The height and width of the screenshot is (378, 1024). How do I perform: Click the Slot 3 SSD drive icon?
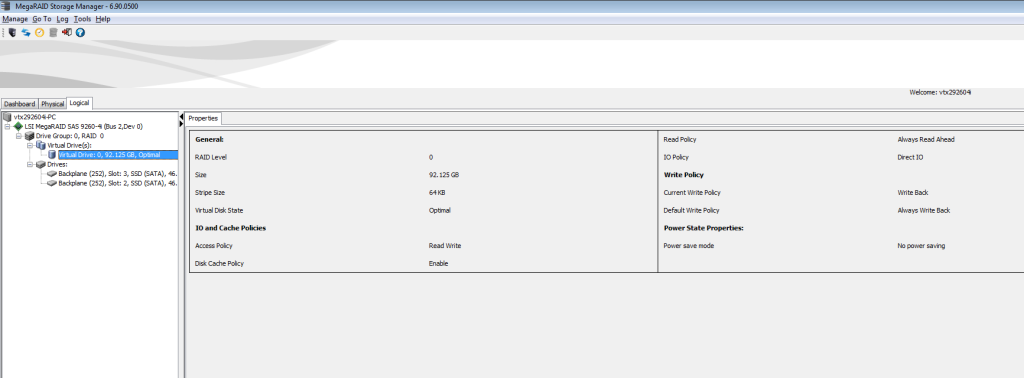pyautogui.click(x=52, y=174)
